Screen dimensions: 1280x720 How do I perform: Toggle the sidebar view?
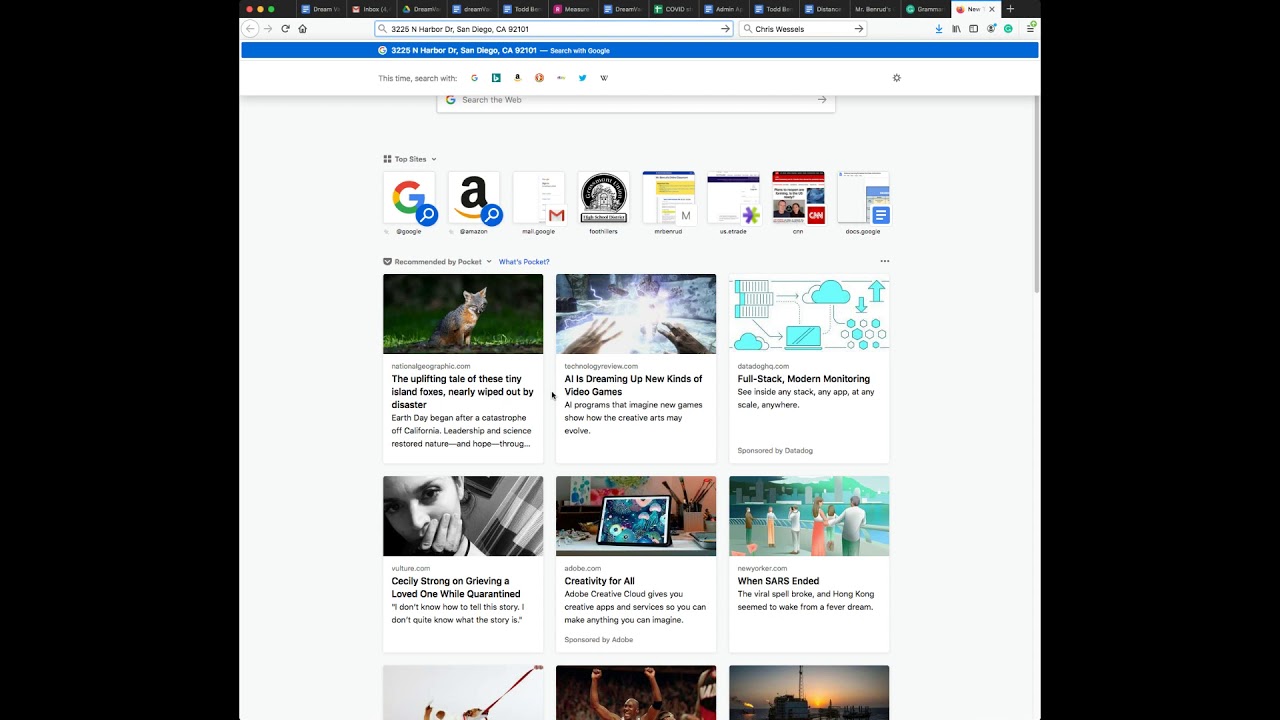pyautogui.click(x=973, y=29)
